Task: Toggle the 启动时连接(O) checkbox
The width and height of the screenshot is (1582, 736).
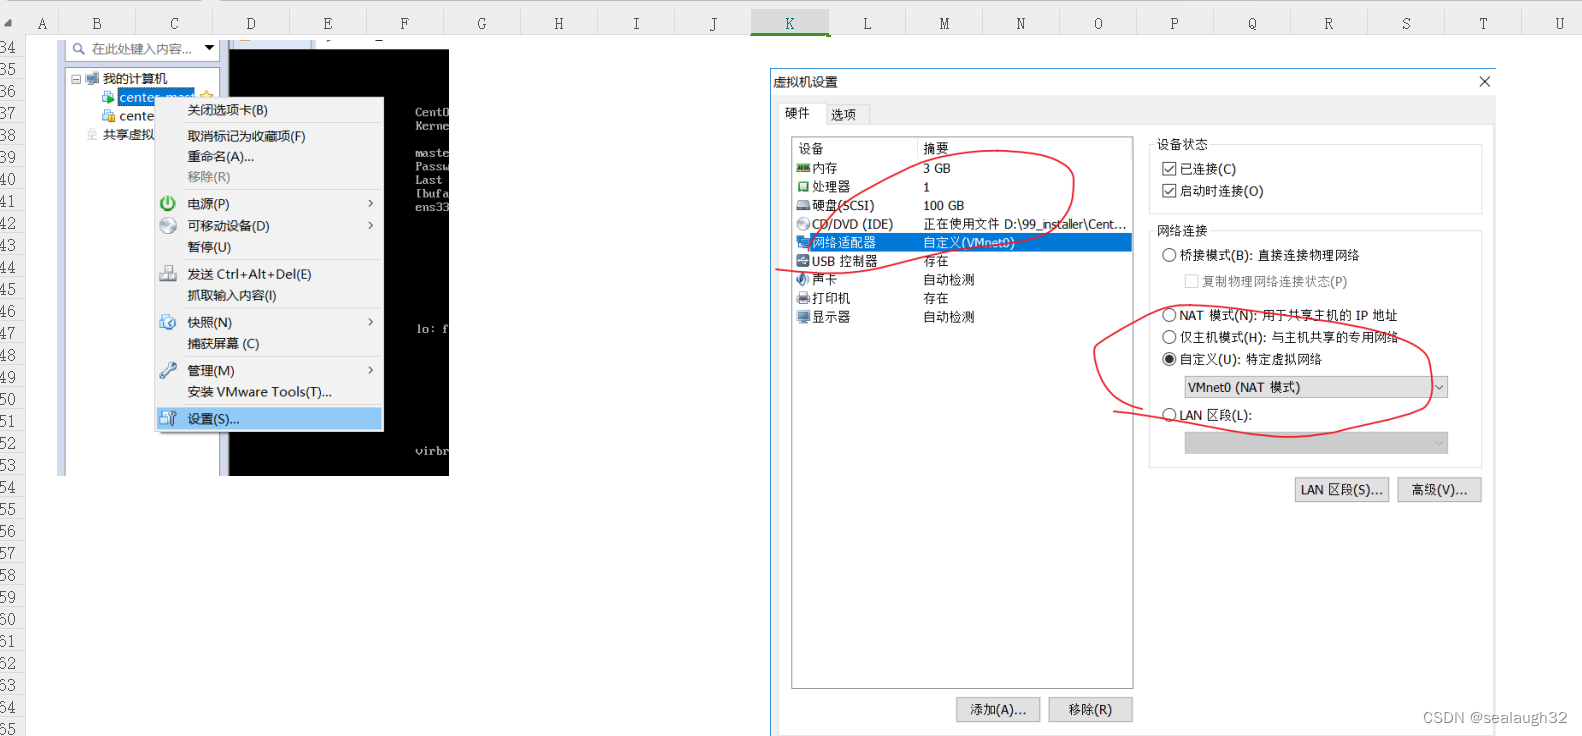Action: pyautogui.click(x=1169, y=191)
